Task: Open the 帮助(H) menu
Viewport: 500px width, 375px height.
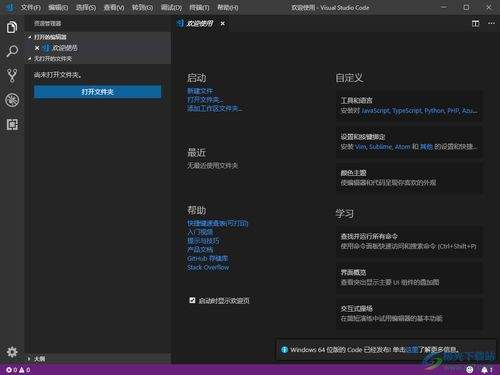Action: (x=228, y=7)
